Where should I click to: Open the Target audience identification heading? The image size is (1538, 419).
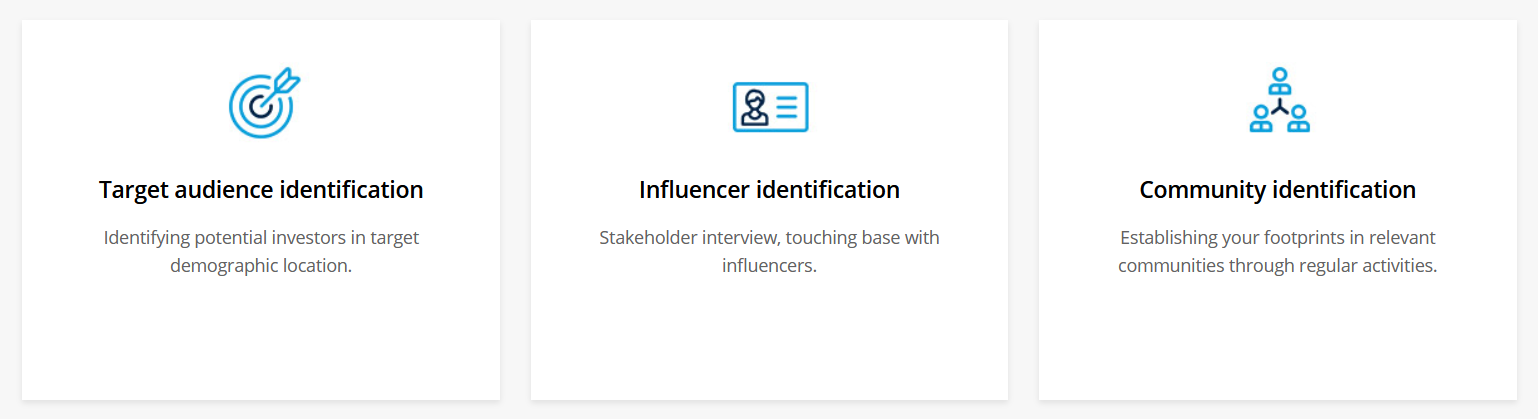click(261, 189)
